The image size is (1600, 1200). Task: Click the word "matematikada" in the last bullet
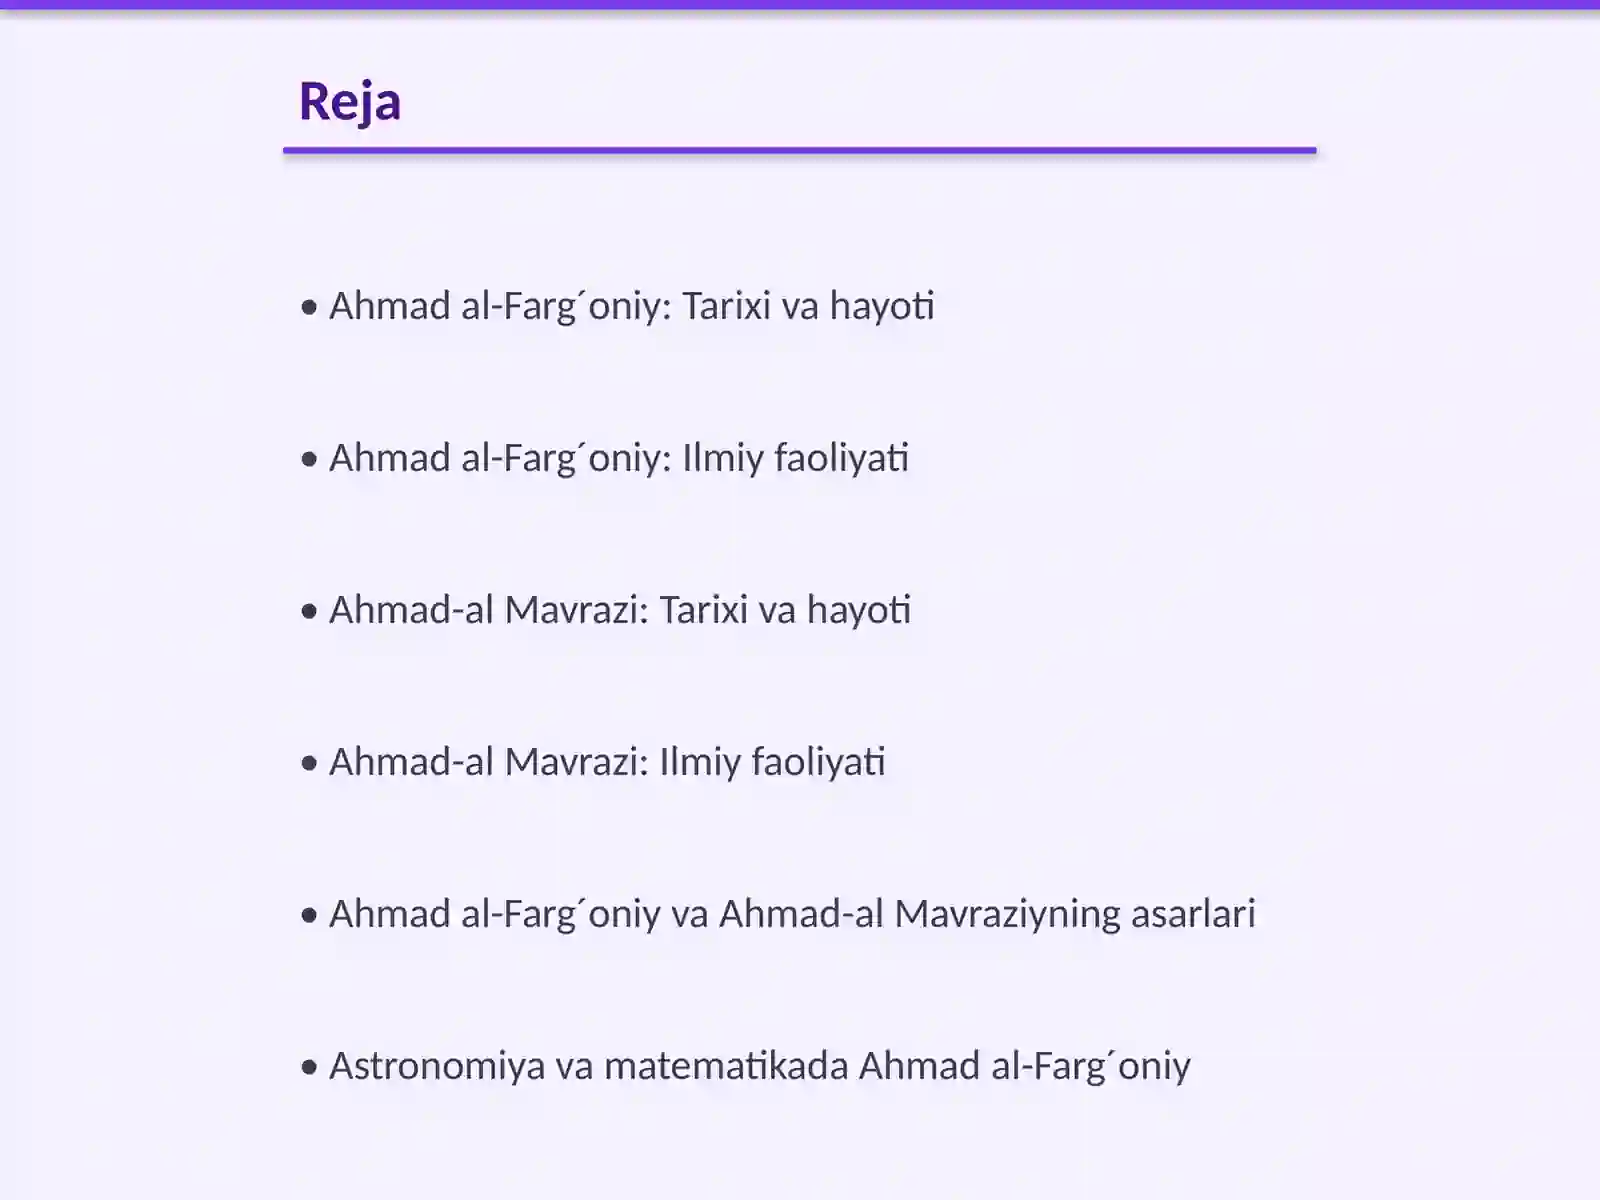[726, 1066]
